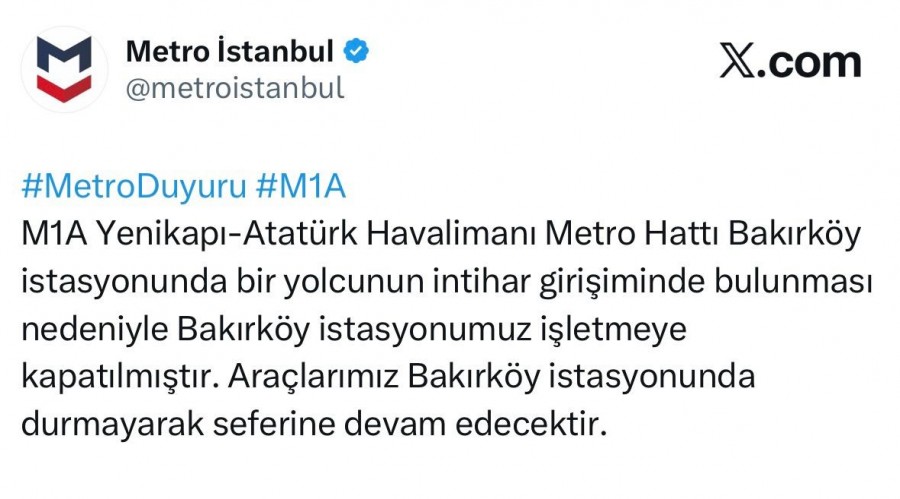Open the @metroistanbul handle link
Image resolution: width=900 pixels, height=499 pixels.
coord(235,88)
